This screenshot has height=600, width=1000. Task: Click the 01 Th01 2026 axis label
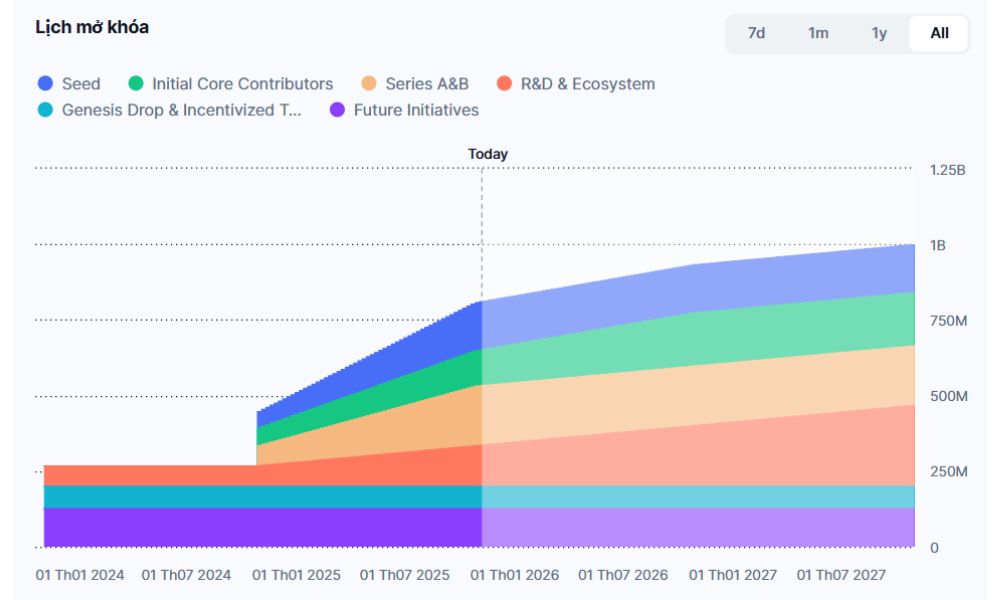pos(514,575)
